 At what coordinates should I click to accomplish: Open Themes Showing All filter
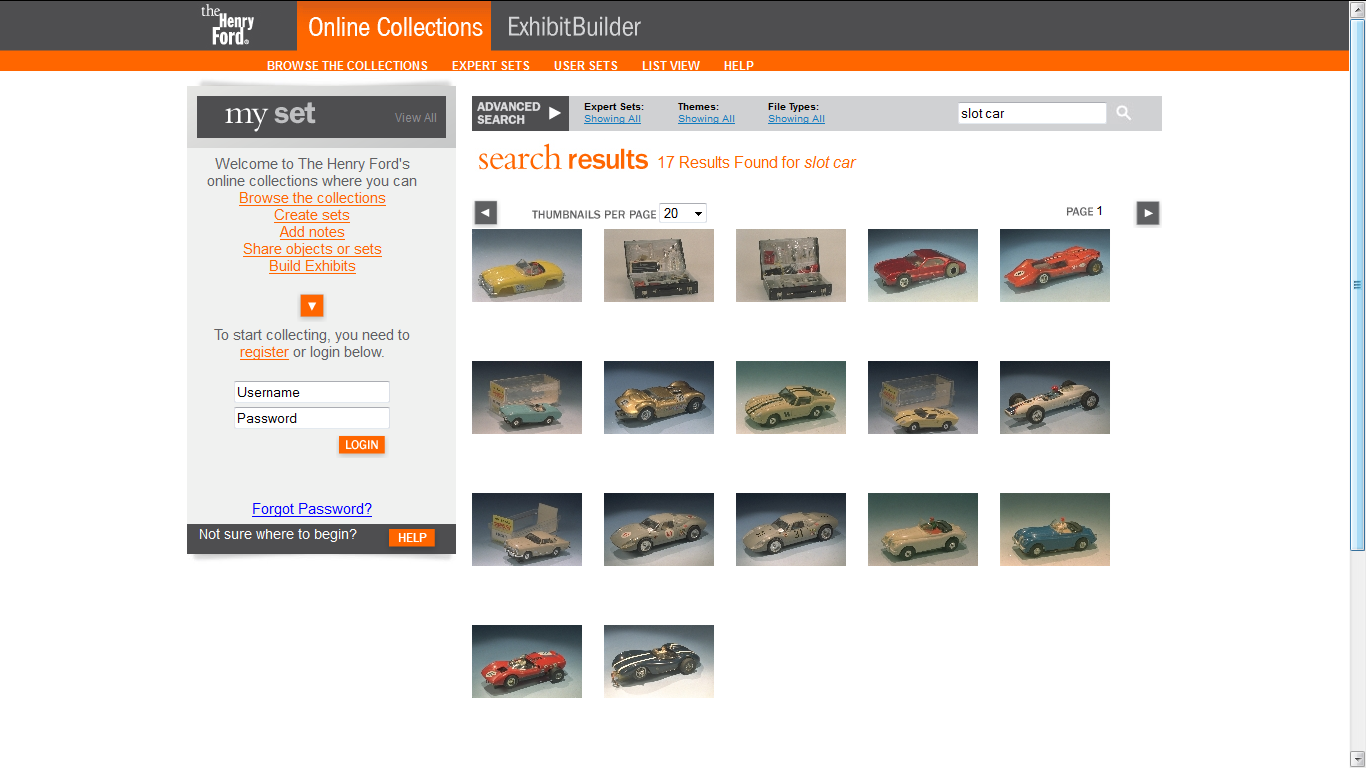click(706, 119)
